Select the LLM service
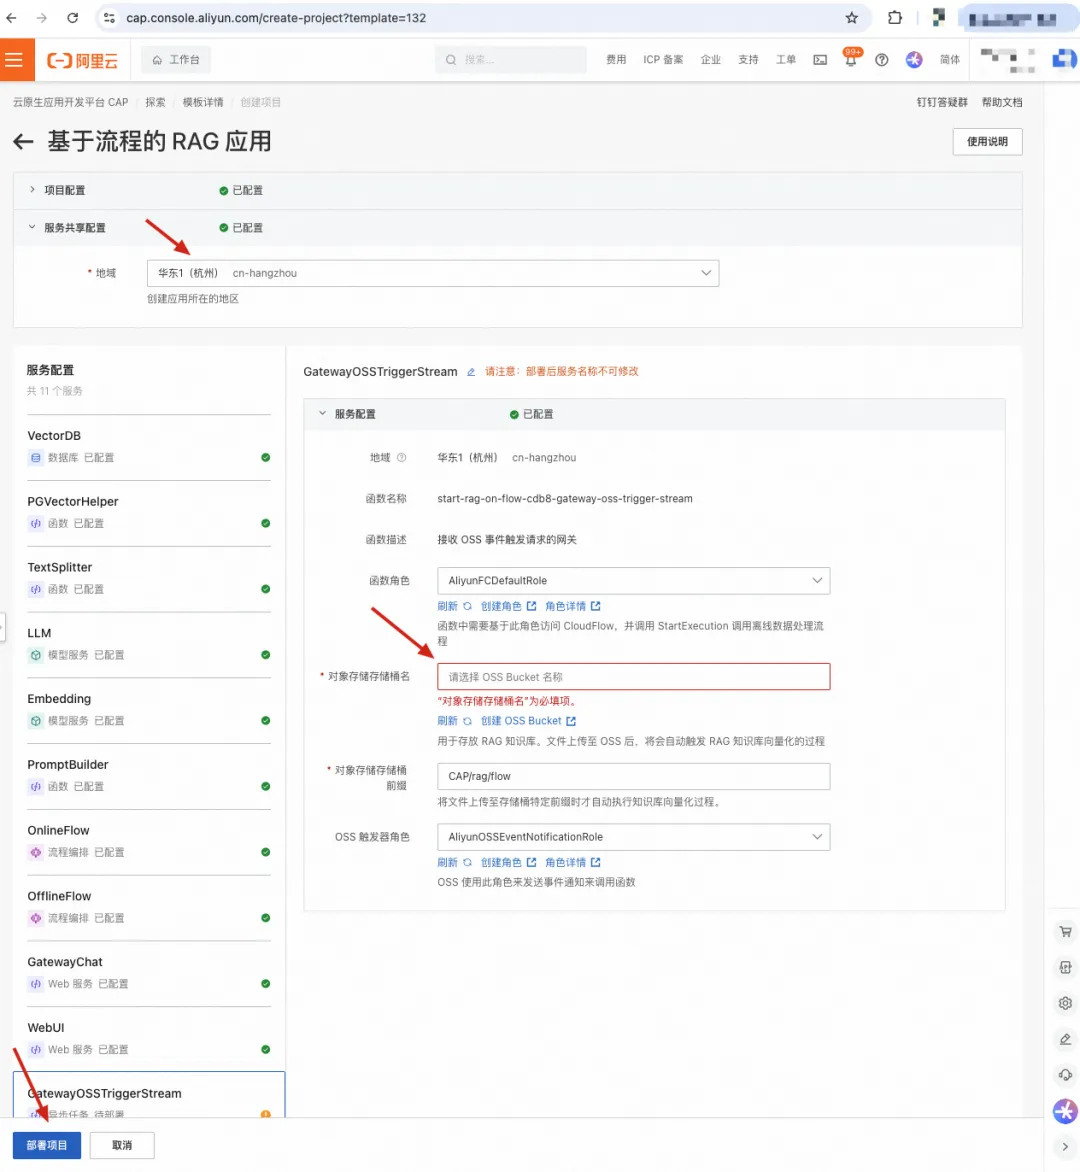1080x1172 pixels. coord(149,644)
